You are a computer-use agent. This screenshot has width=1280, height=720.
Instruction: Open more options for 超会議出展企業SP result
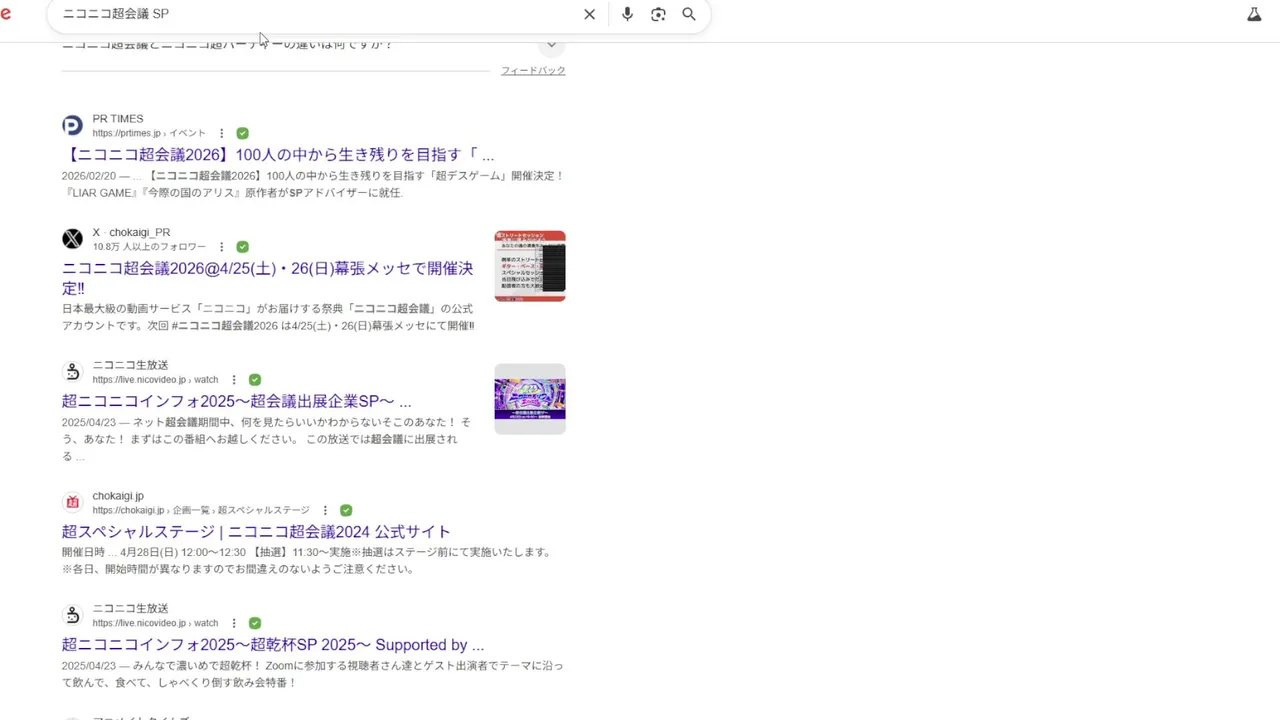[234, 380]
